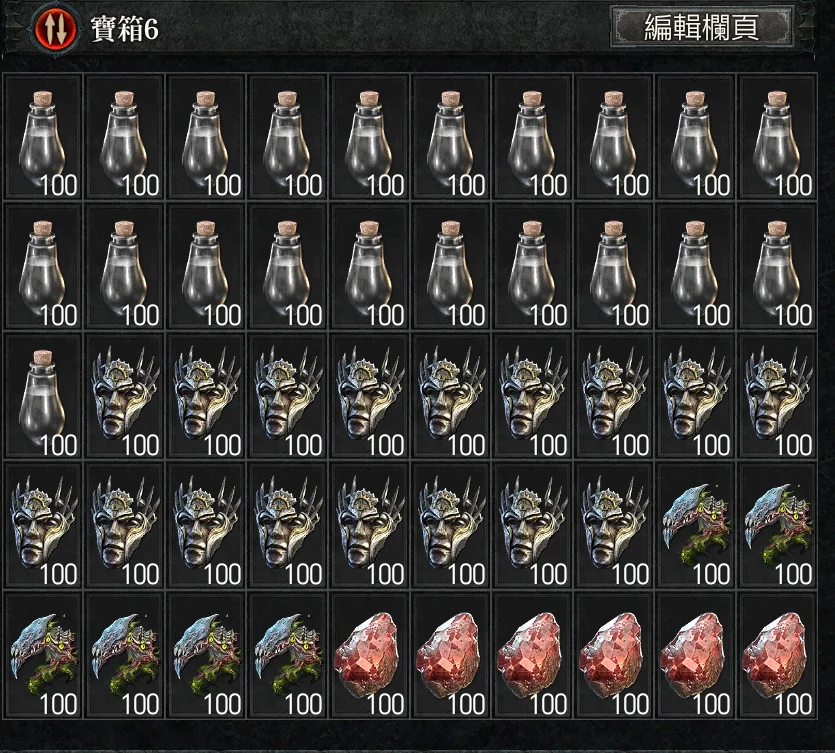The width and height of the screenshot is (835, 753).
Task: Select the 寶箱6 stash tab title
Action: (125, 29)
